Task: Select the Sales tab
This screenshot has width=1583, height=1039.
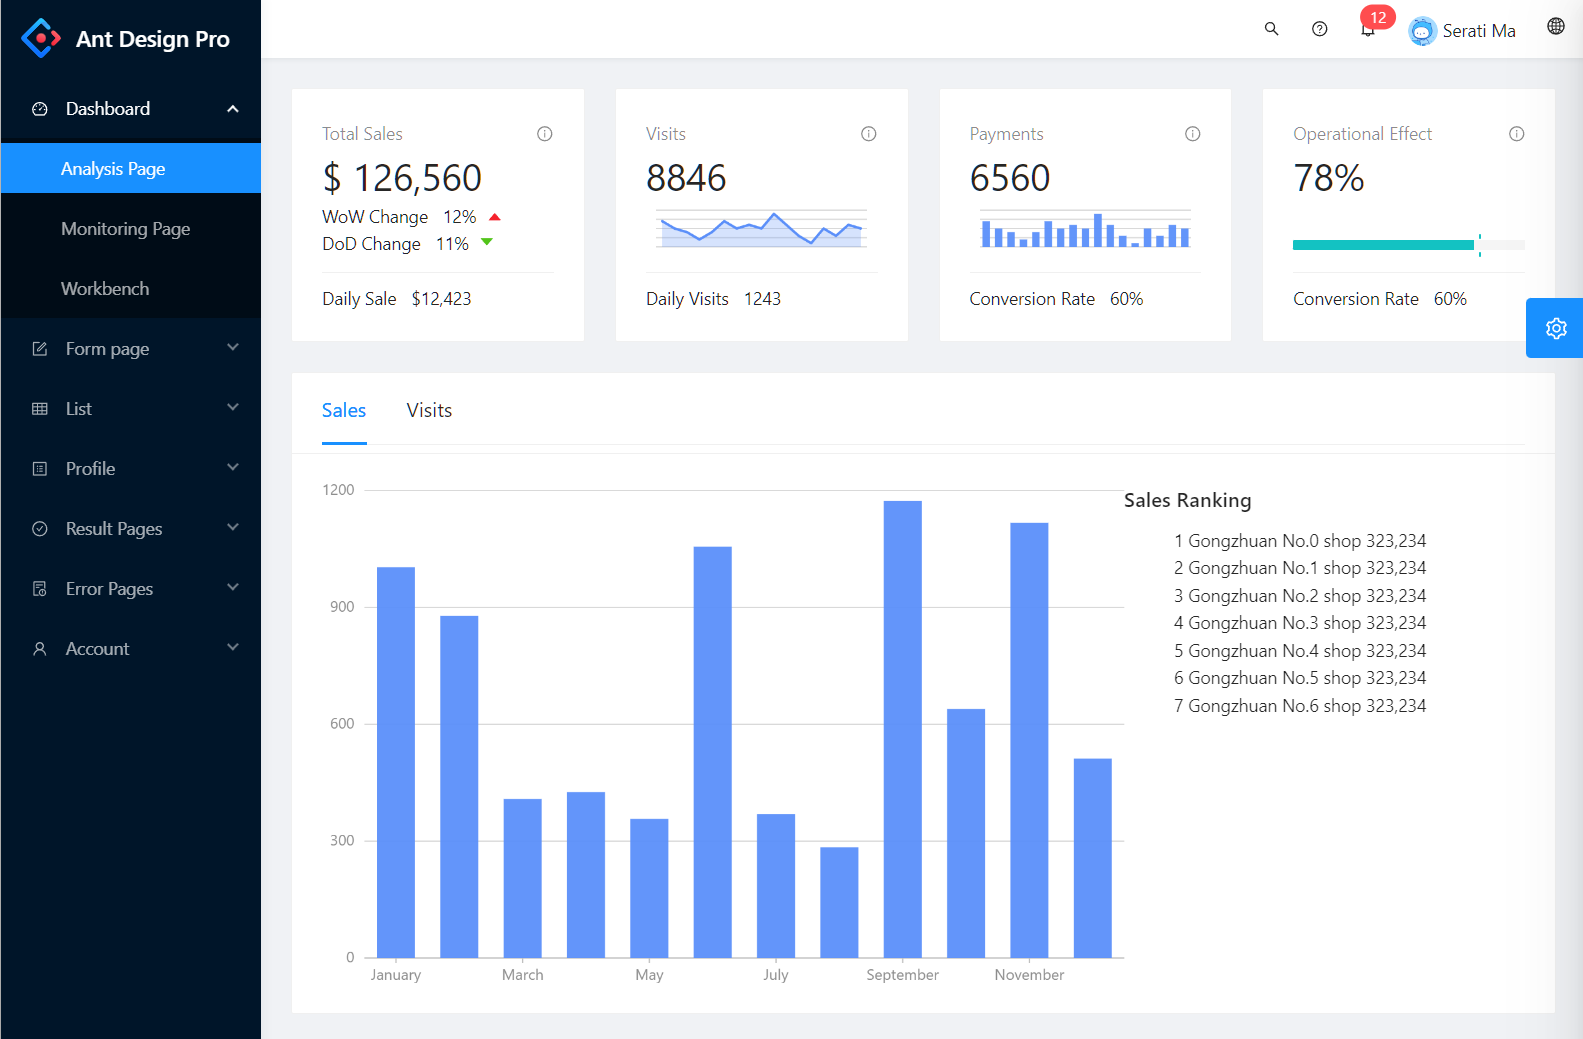Action: (343, 411)
